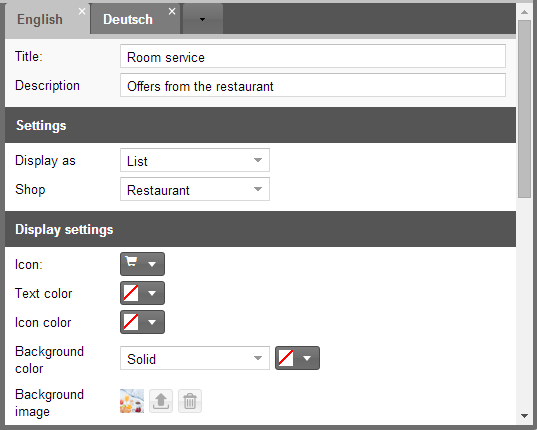Click the upload background image icon

pyautogui.click(x=161, y=401)
